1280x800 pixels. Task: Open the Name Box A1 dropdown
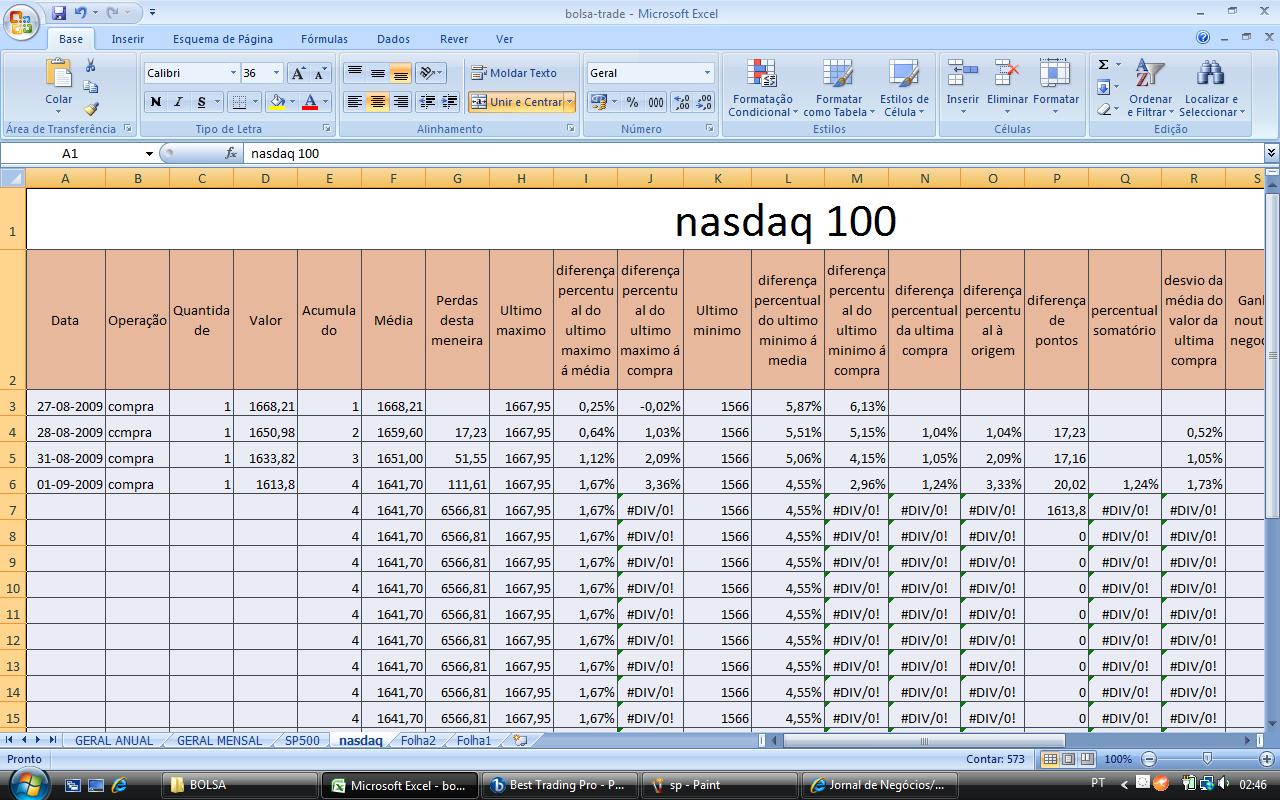[149, 153]
